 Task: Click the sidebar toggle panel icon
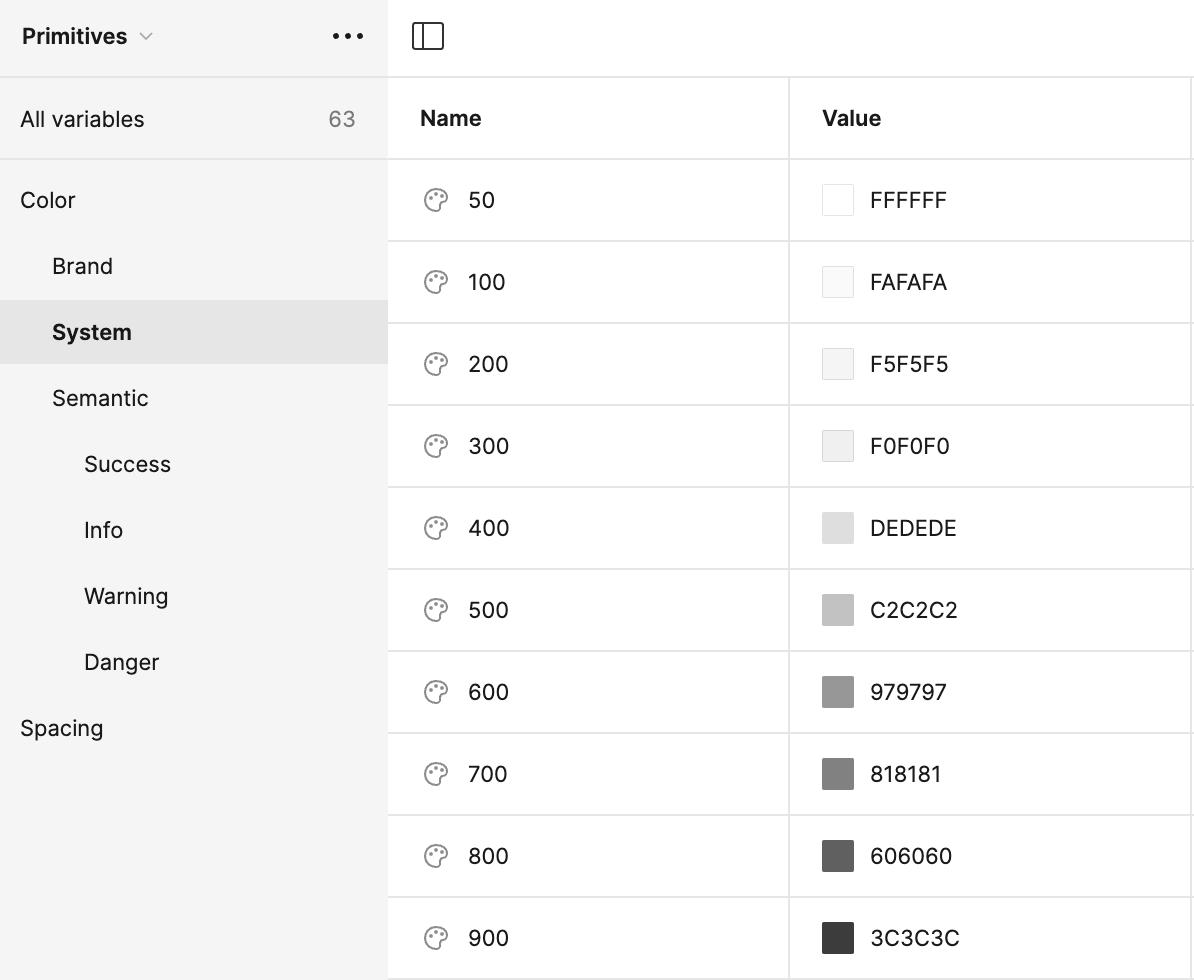tap(428, 37)
